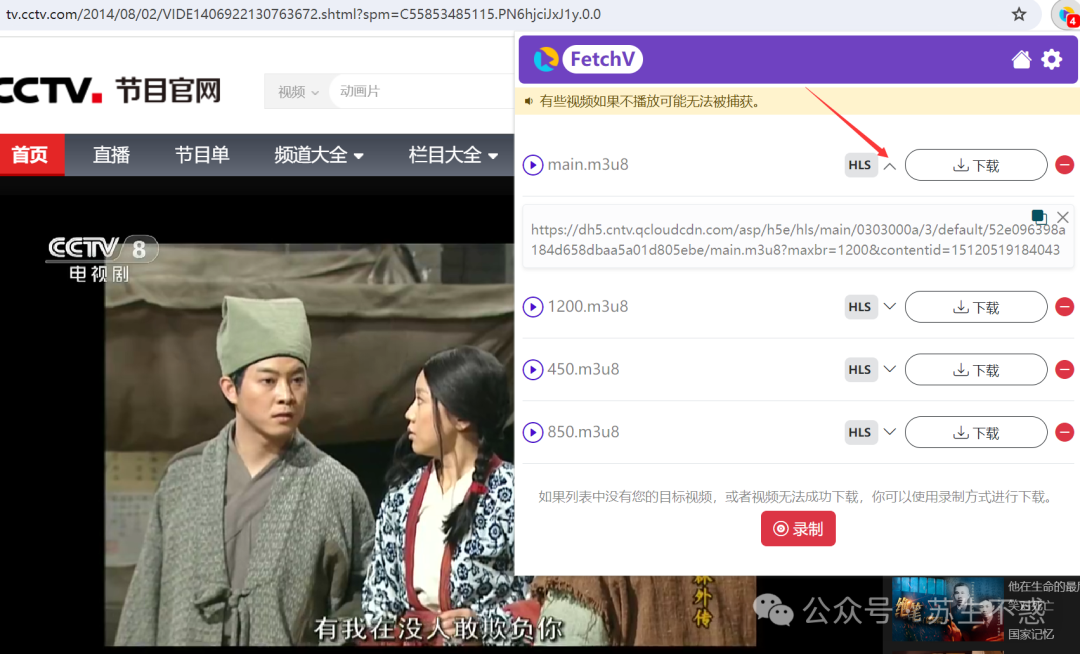1080x654 pixels.
Task: Open the 直播 tab
Action: (x=112, y=155)
